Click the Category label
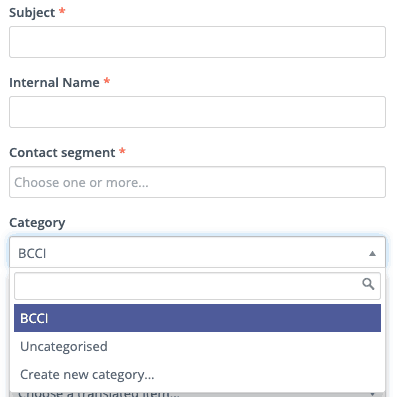393x397 pixels. coord(37,223)
